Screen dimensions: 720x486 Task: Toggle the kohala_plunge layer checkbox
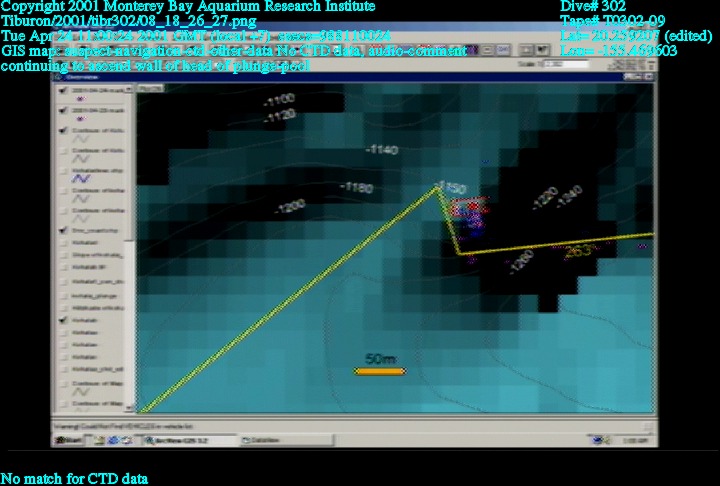(x=63, y=296)
